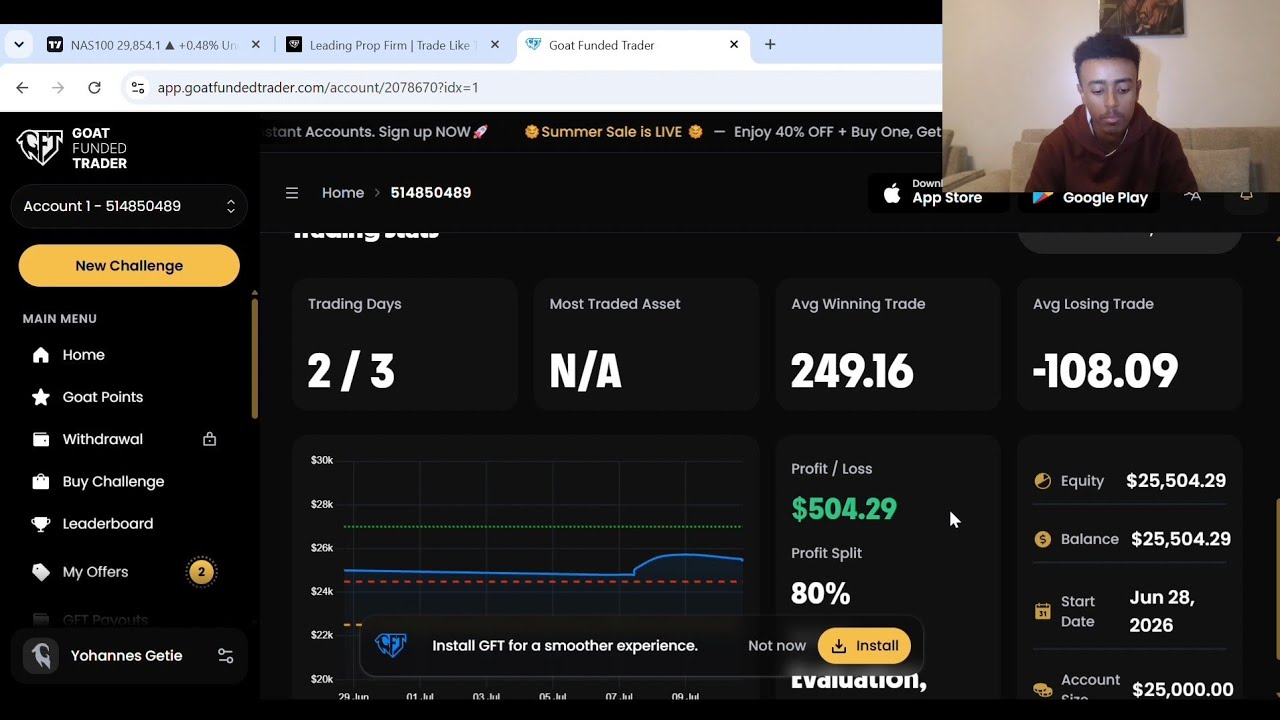
Task: Click the sidebar vertical scrollbar
Action: 254,357
